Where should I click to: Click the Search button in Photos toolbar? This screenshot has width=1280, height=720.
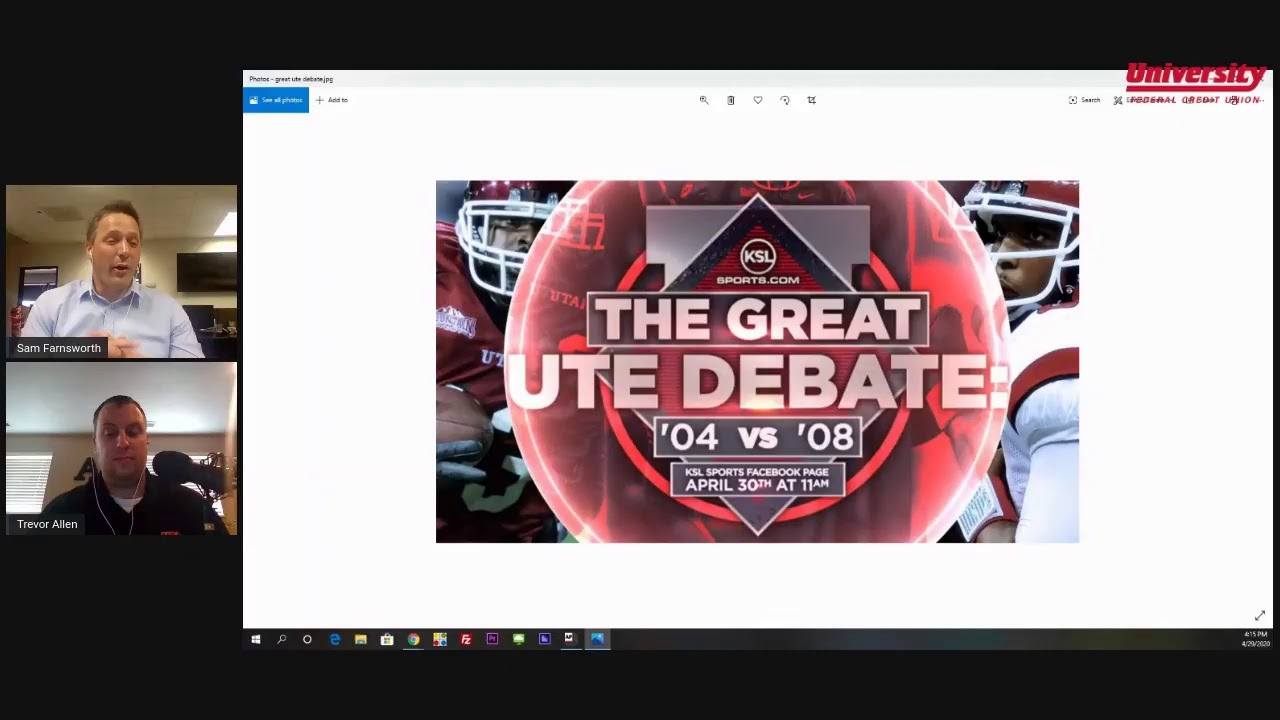point(1084,100)
